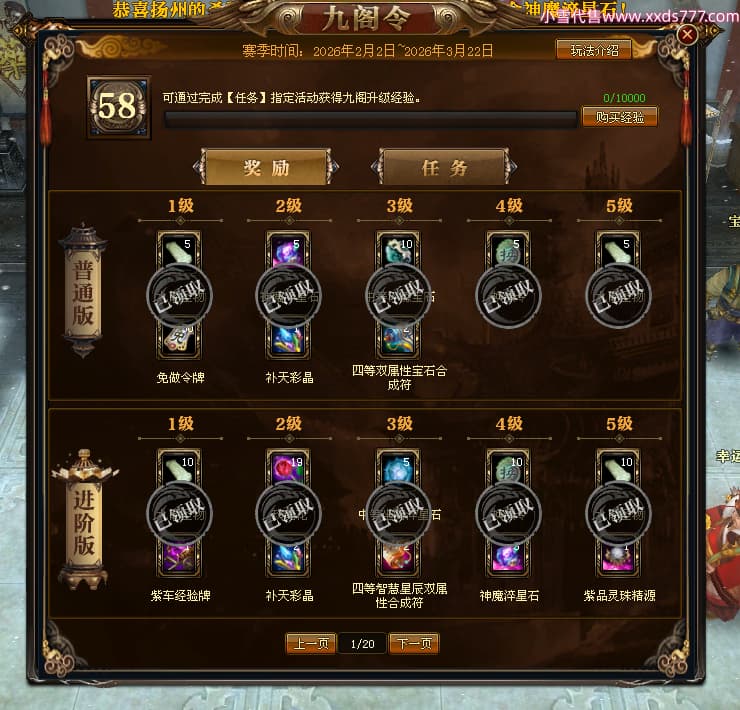Screen dimensions: 740x710
Task: Close the 九阁令 window
Action: click(687, 34)
